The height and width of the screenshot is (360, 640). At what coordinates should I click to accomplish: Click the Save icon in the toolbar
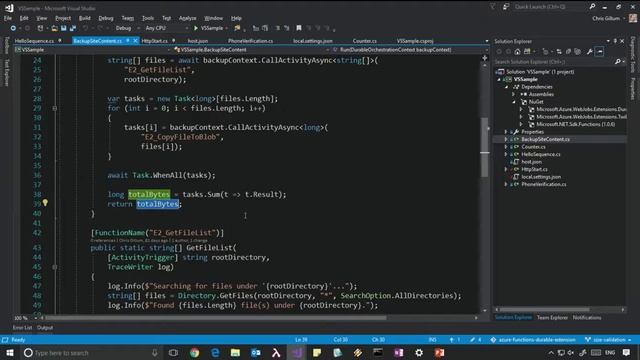click(63, 28)
